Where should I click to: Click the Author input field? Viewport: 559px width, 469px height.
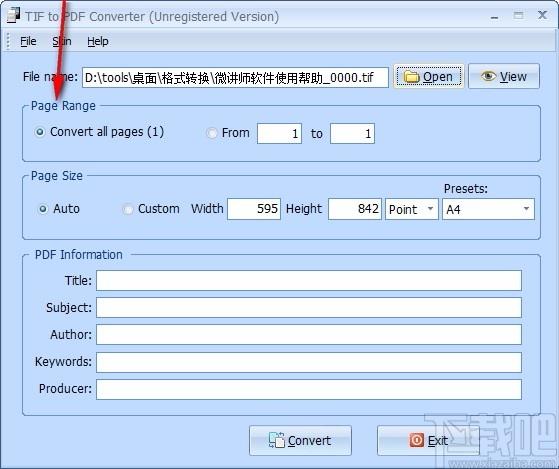(x=309, y=335)
